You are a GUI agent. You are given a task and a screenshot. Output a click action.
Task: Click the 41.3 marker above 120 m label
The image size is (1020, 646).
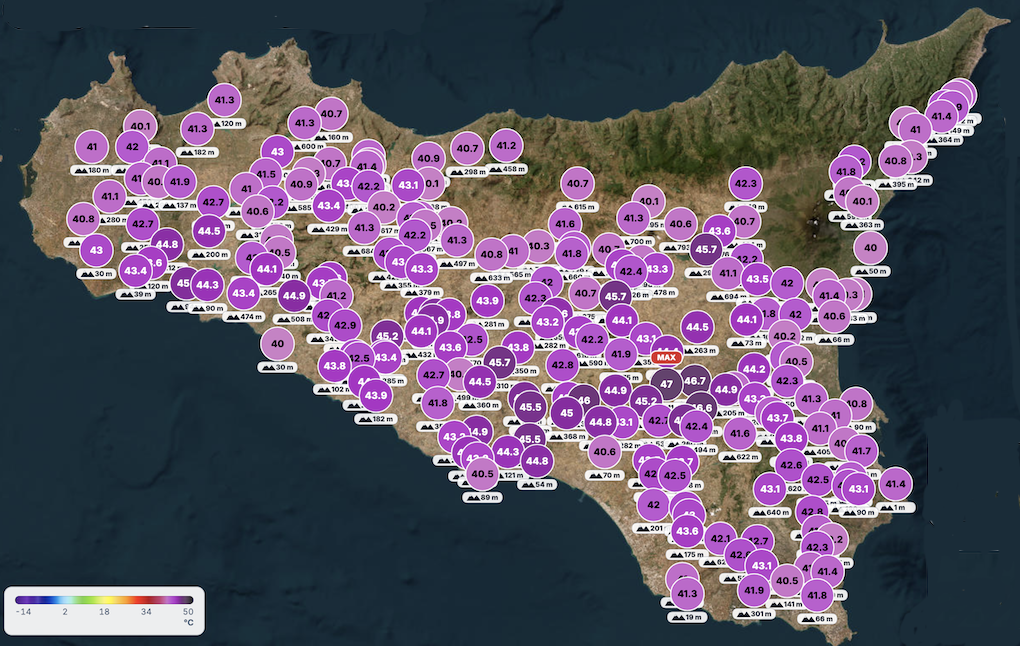(224, 100)
